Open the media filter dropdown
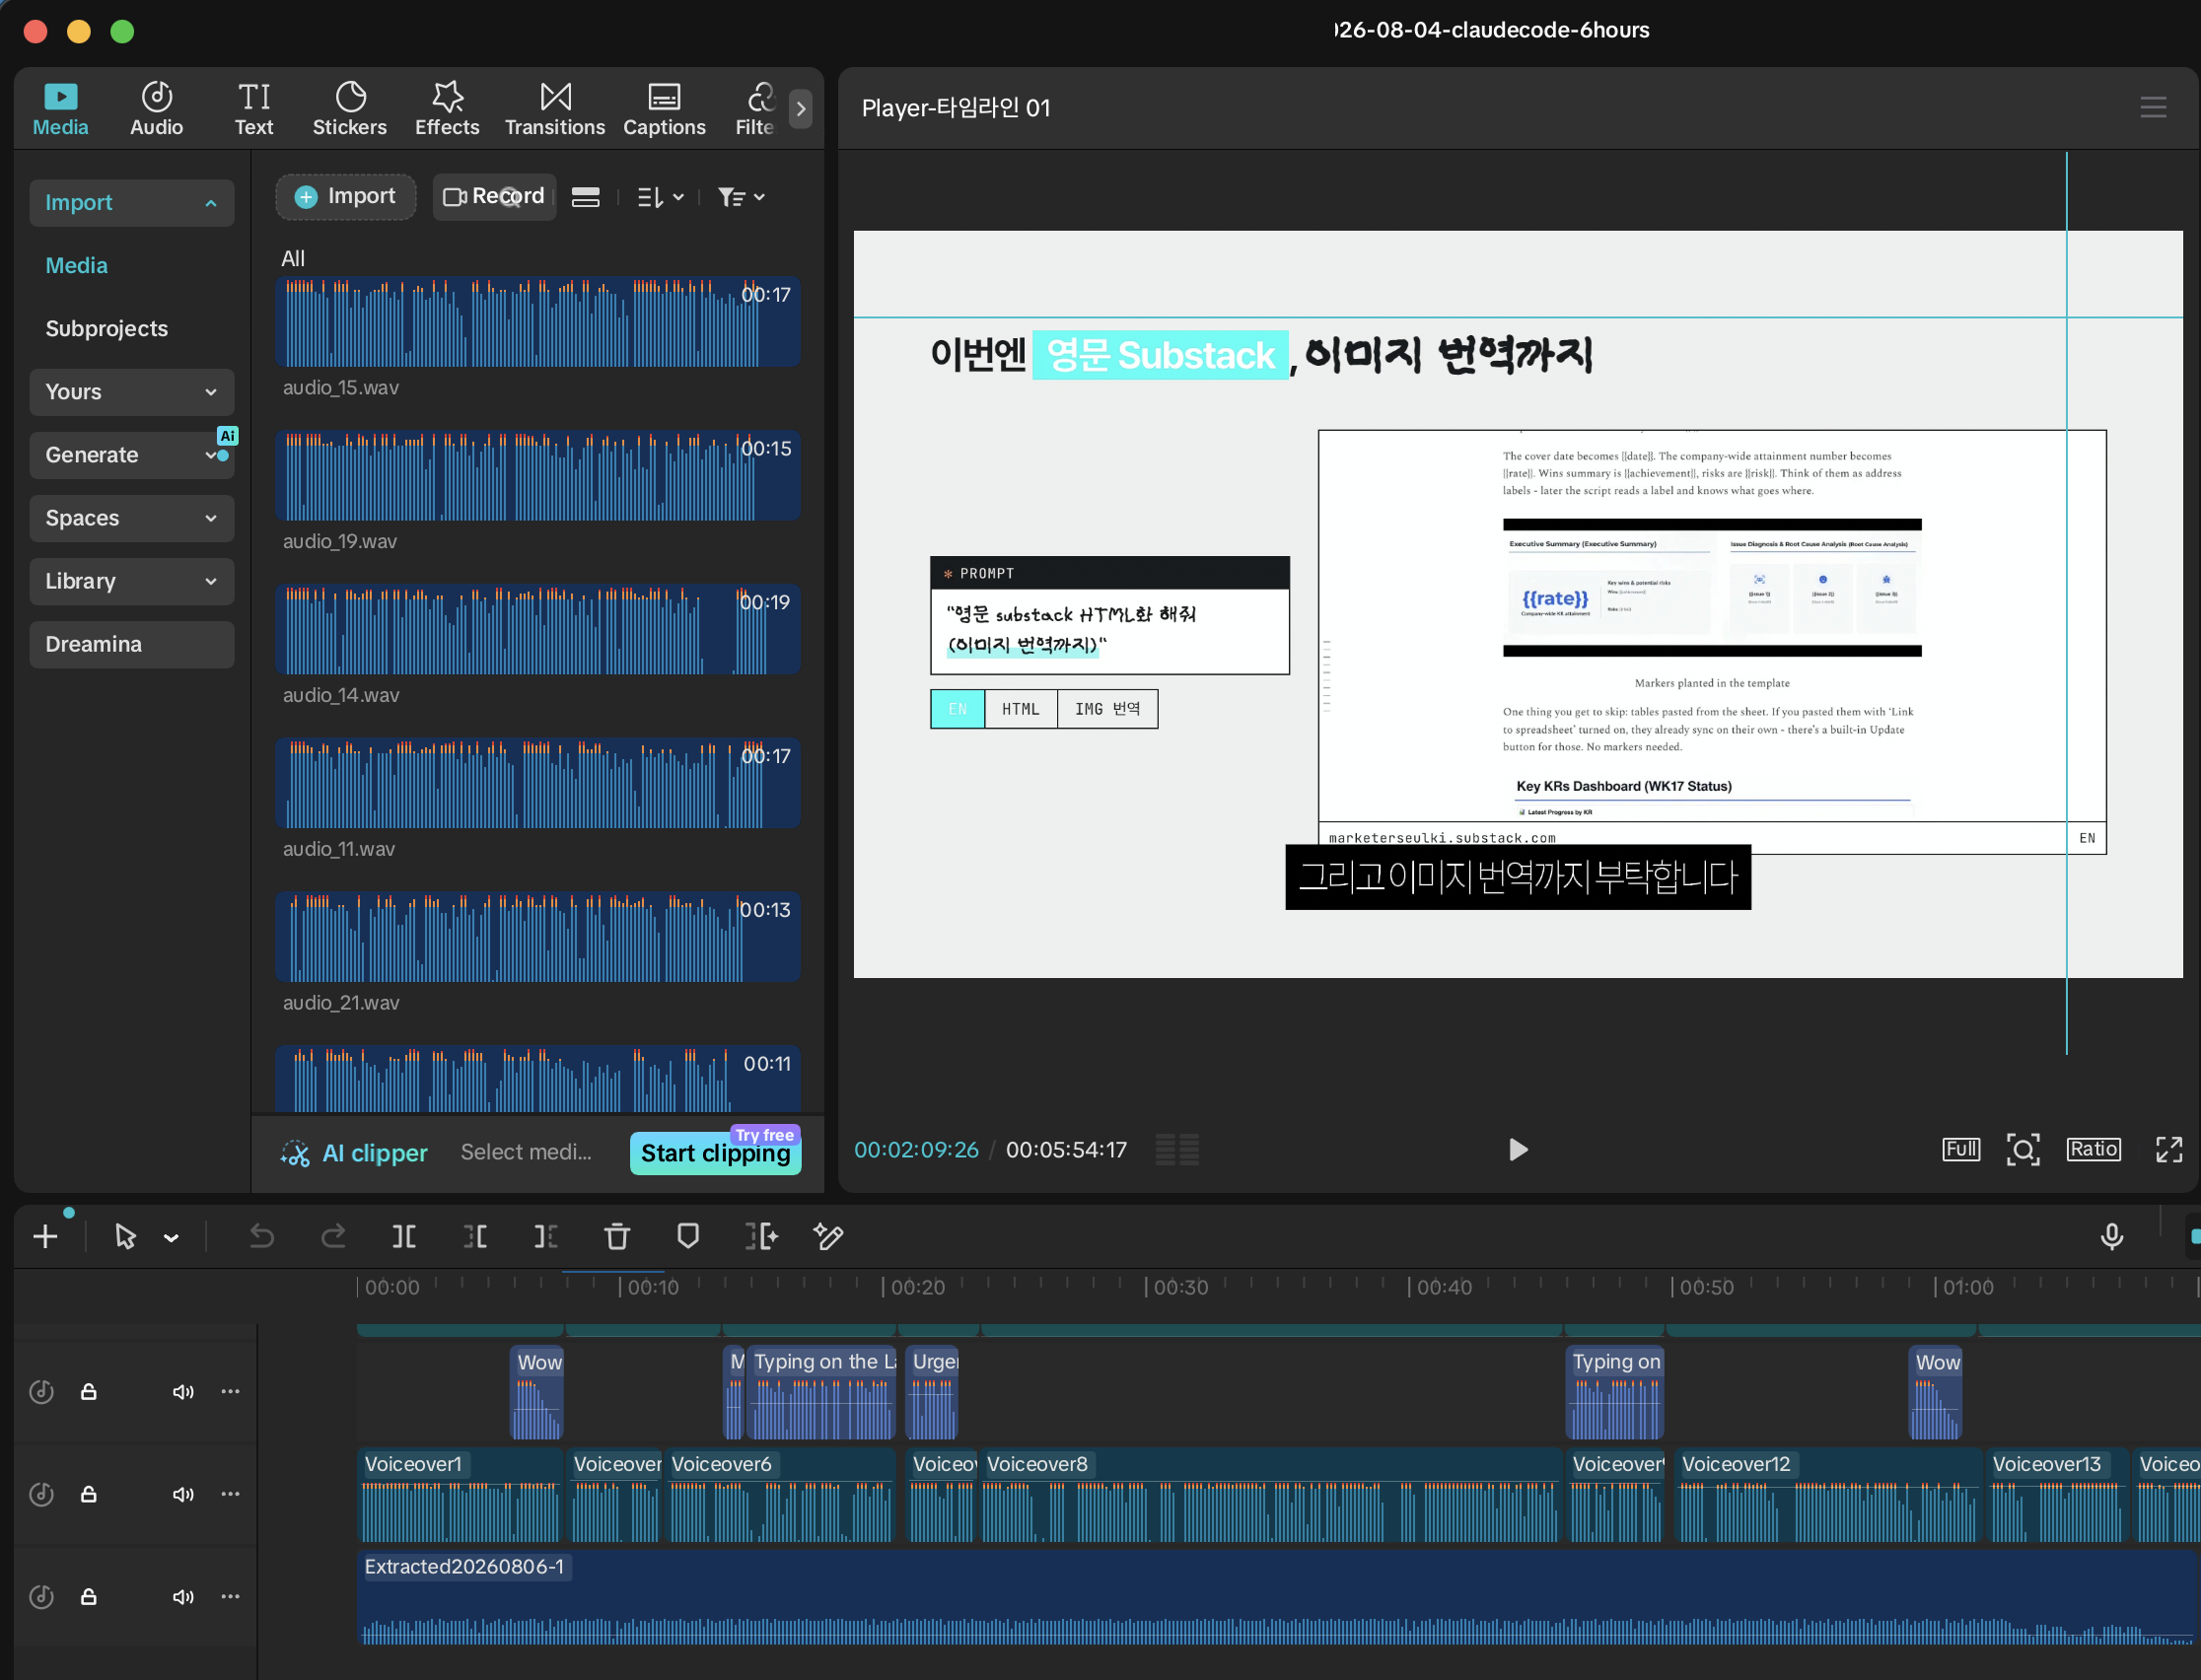This screenshot has width=2201, height=1680. tap(742, 197)
